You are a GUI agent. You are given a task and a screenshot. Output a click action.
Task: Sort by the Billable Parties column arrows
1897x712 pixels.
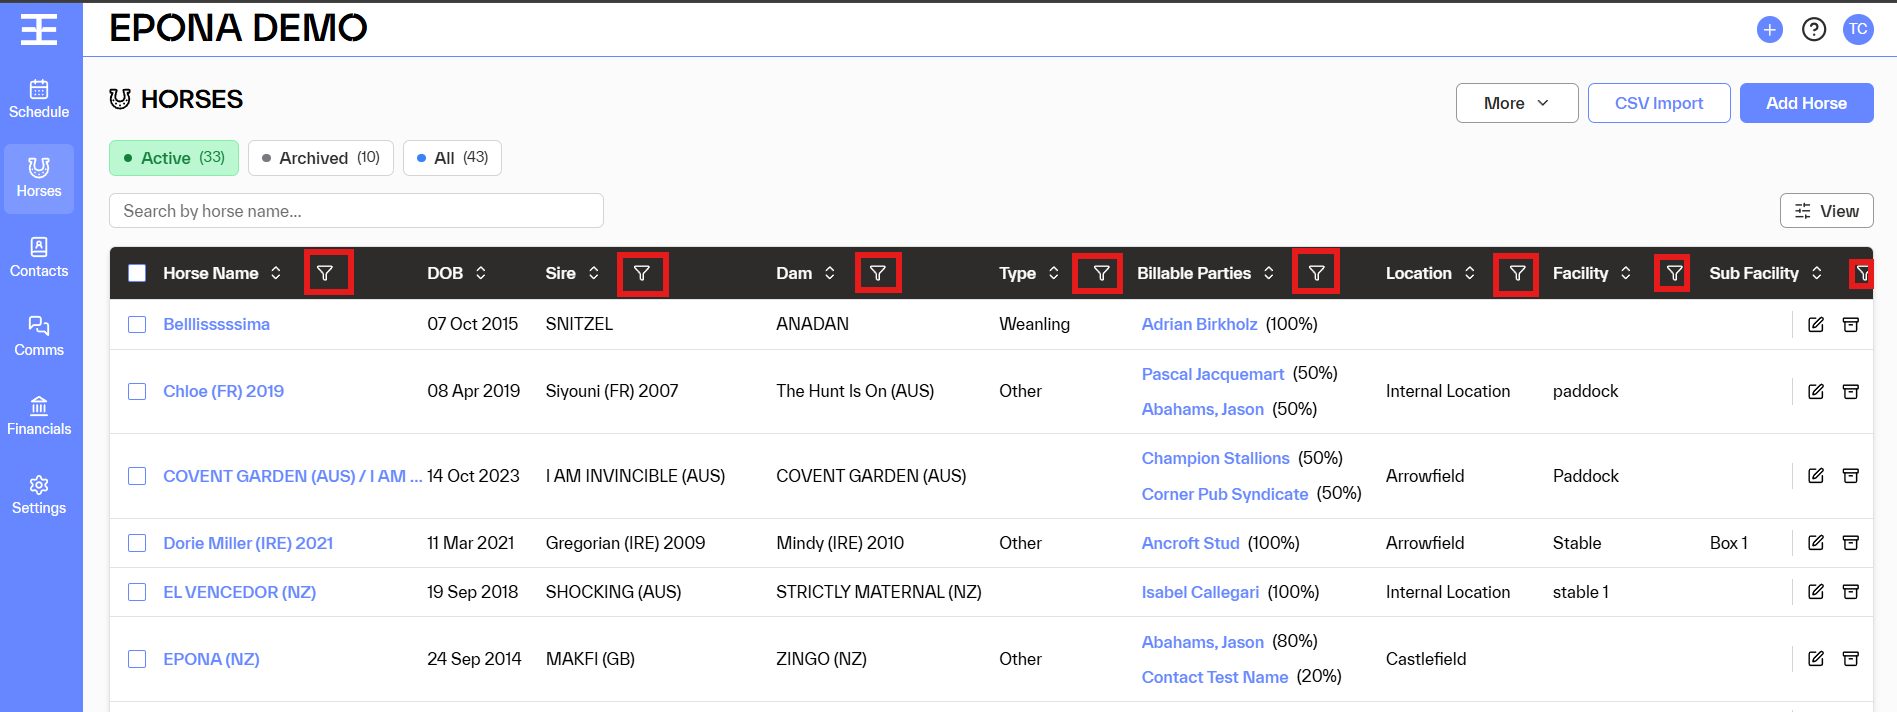(1269, 273)
